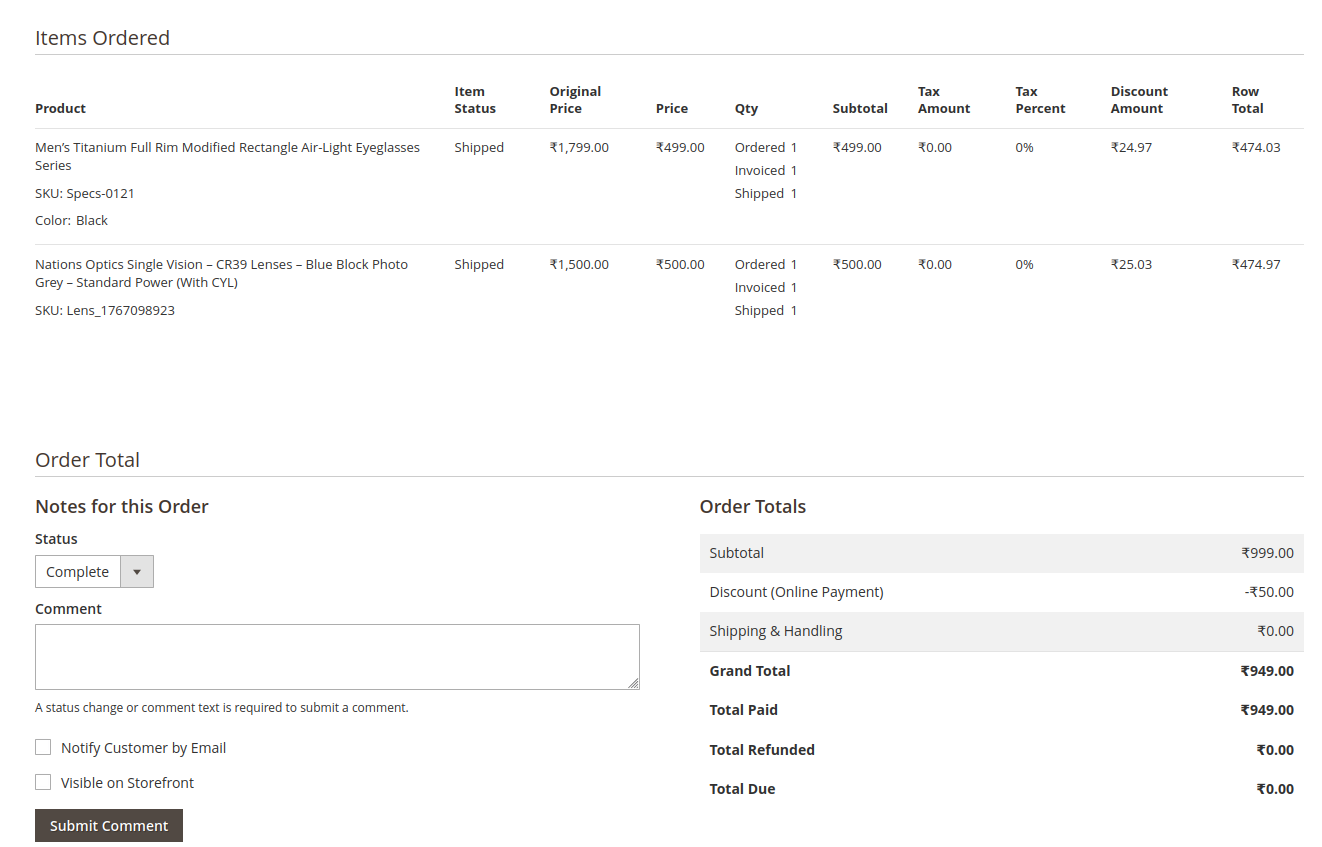Open the Status dropdown showing Complete
The image size is (1322, 847).
(x=94, y=572)
